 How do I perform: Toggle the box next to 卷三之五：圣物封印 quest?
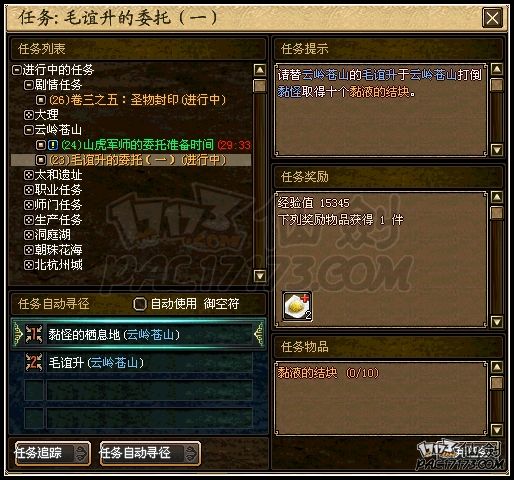pyautogui.click(x=41, y=100)
